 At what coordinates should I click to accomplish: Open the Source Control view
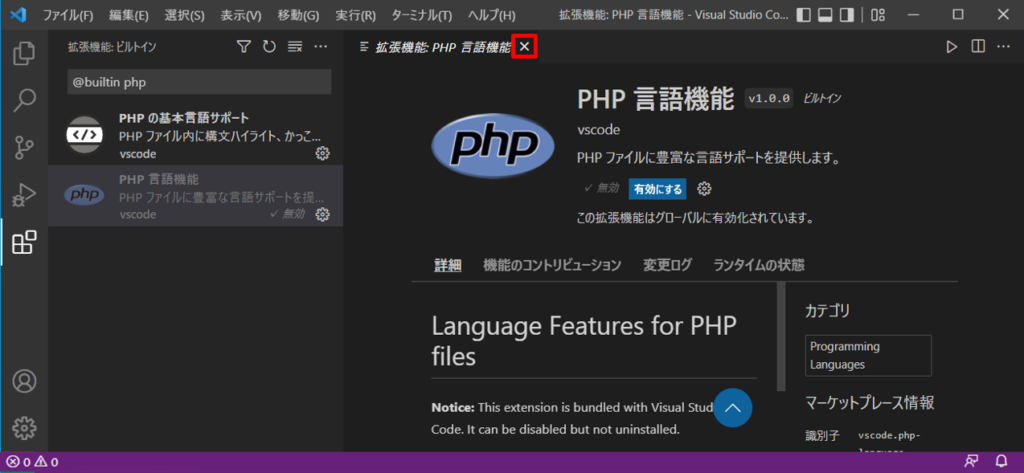[24, 148]
